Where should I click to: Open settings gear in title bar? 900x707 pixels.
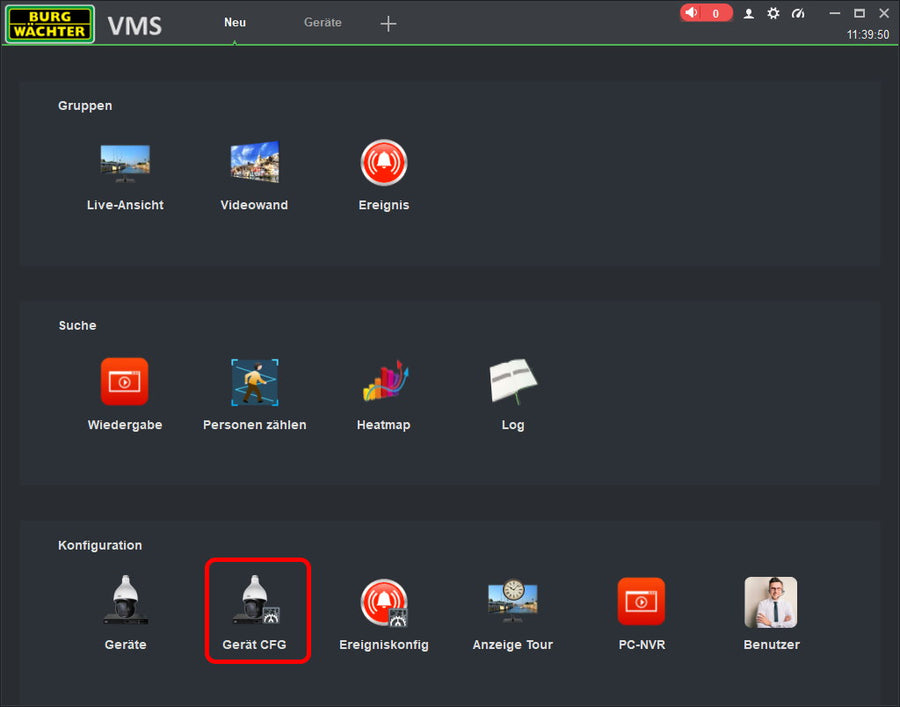pos(773,13)
